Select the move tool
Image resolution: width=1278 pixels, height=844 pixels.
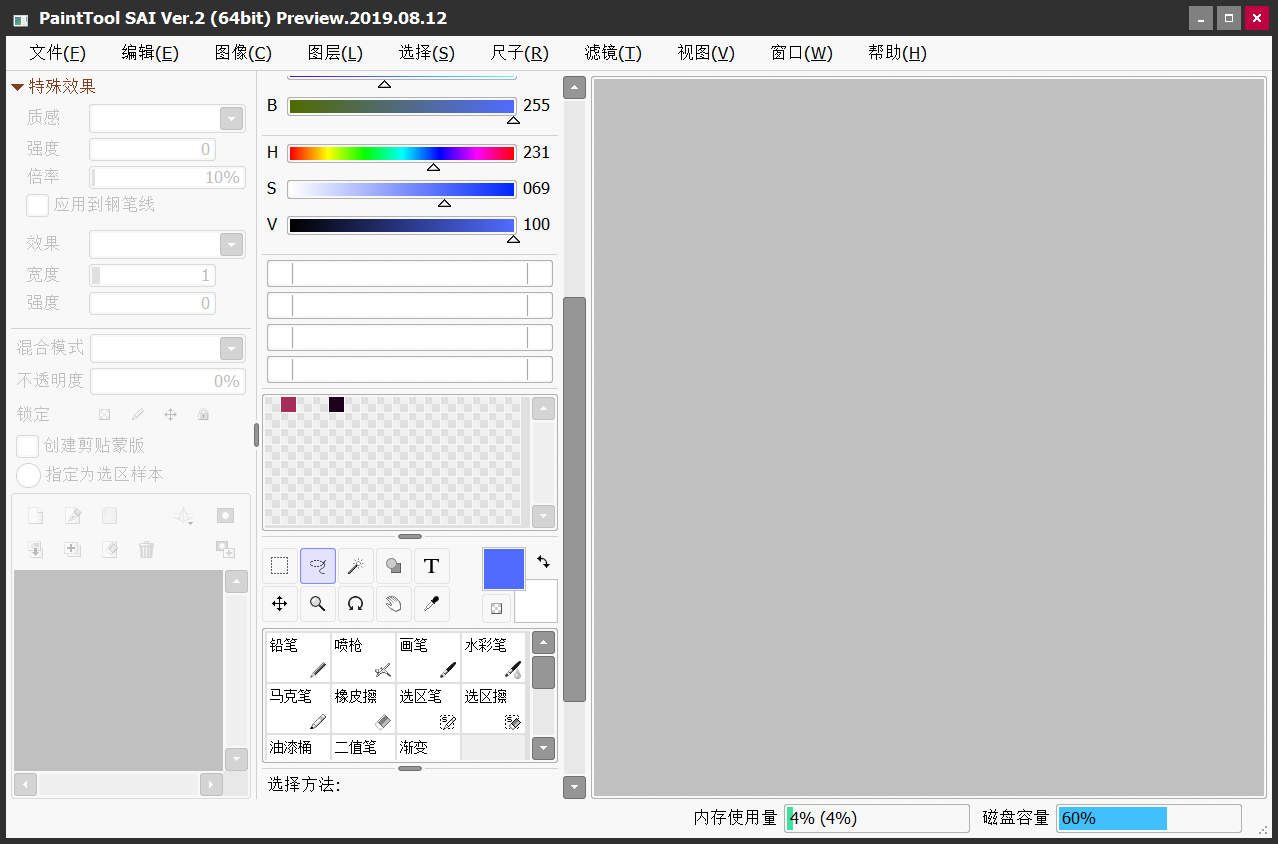click(280, 604)
